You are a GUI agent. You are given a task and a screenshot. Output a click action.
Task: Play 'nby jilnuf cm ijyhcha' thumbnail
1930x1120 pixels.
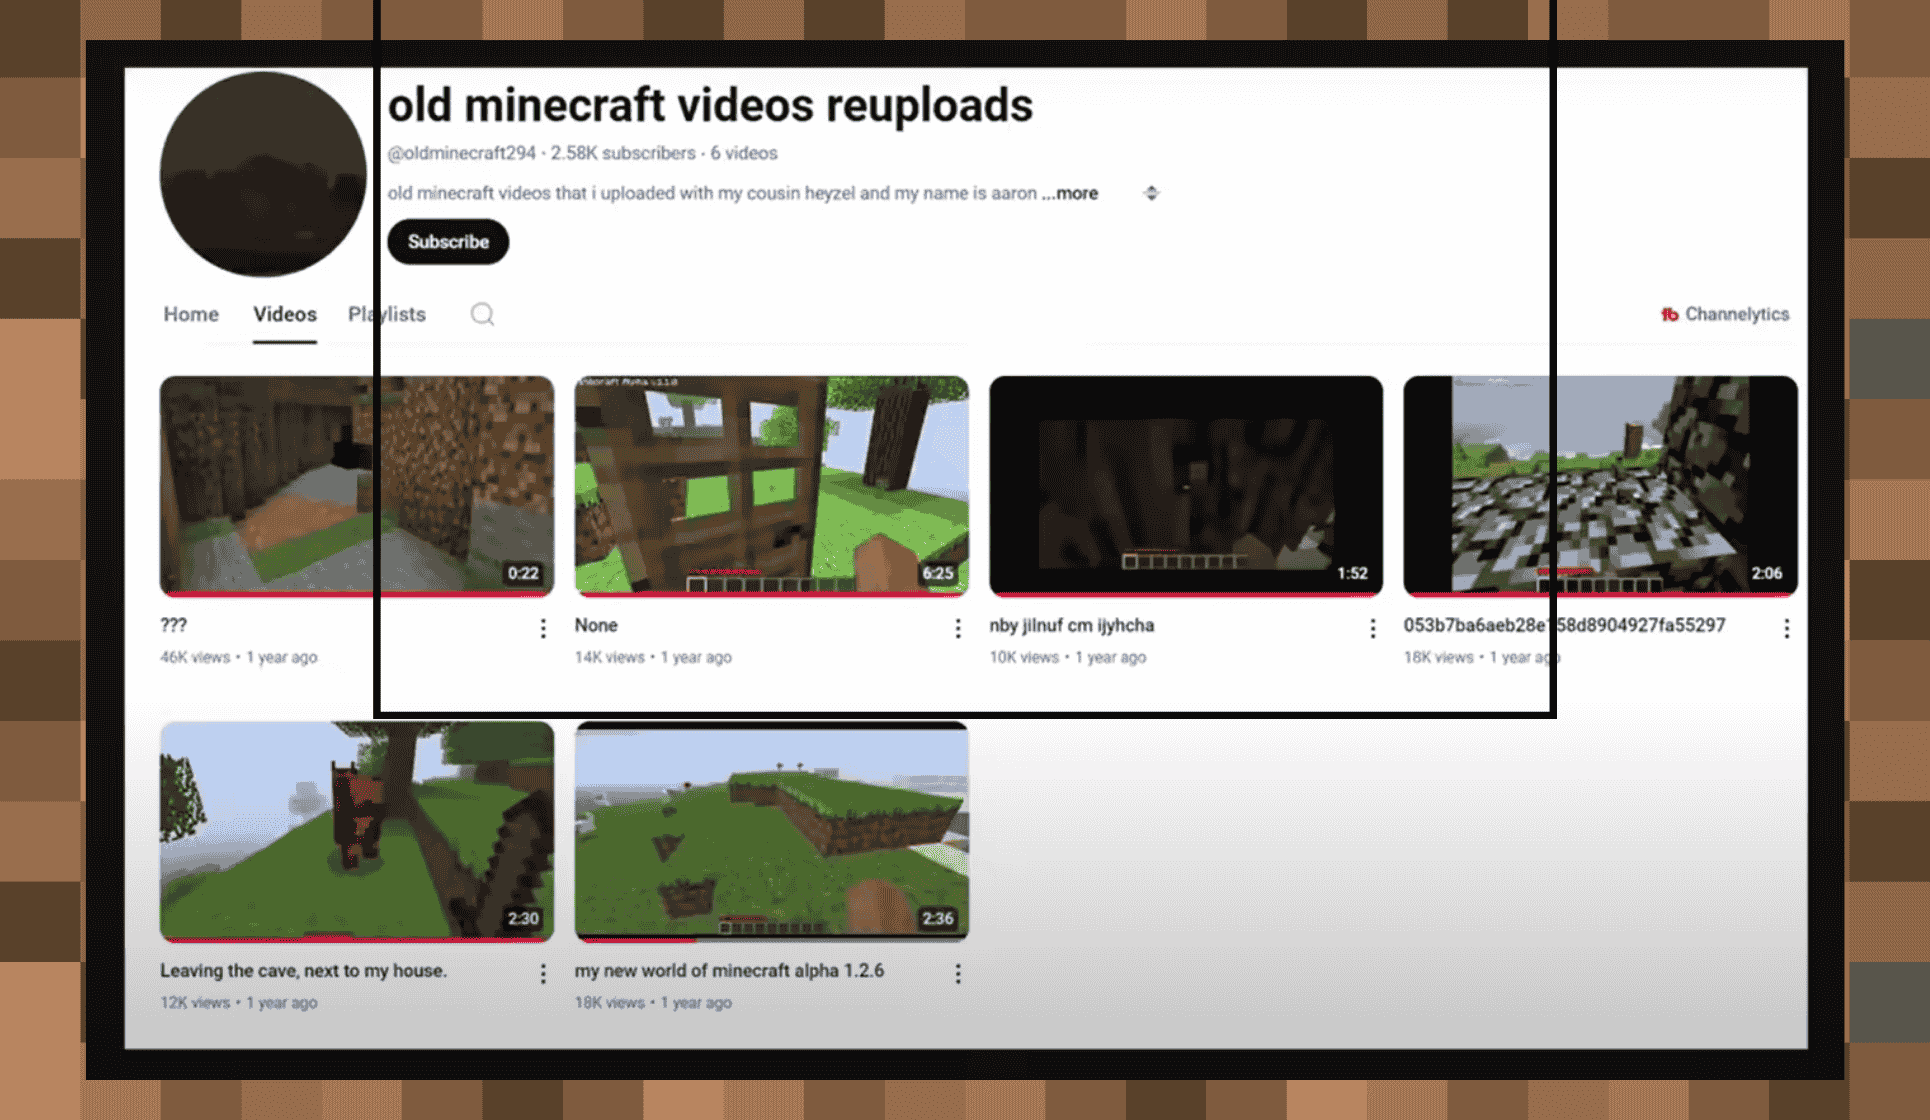tap(1186, 486)
